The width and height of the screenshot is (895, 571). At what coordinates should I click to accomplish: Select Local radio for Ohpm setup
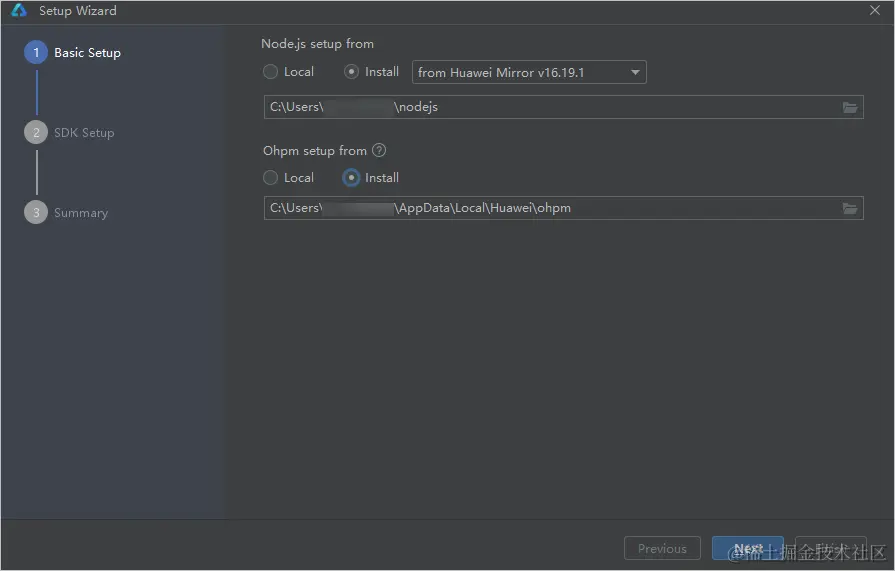click(270, 178)
